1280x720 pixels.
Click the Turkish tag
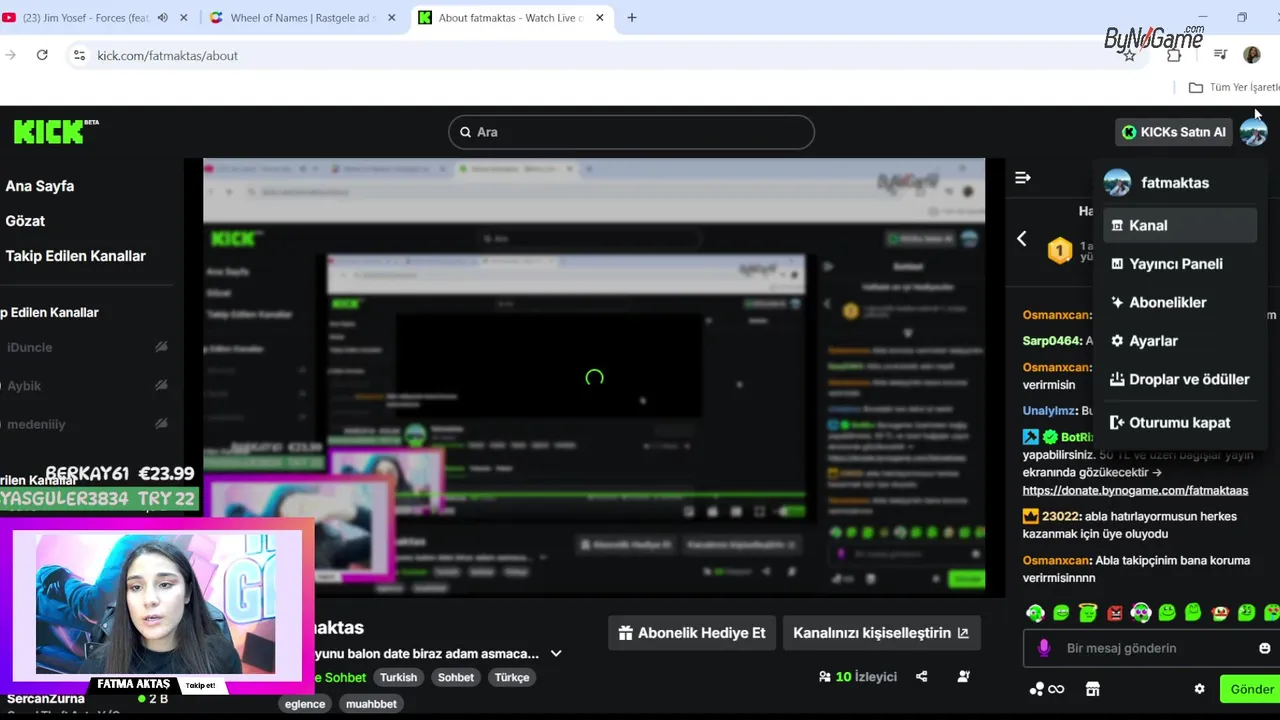[x=398, y=677]
